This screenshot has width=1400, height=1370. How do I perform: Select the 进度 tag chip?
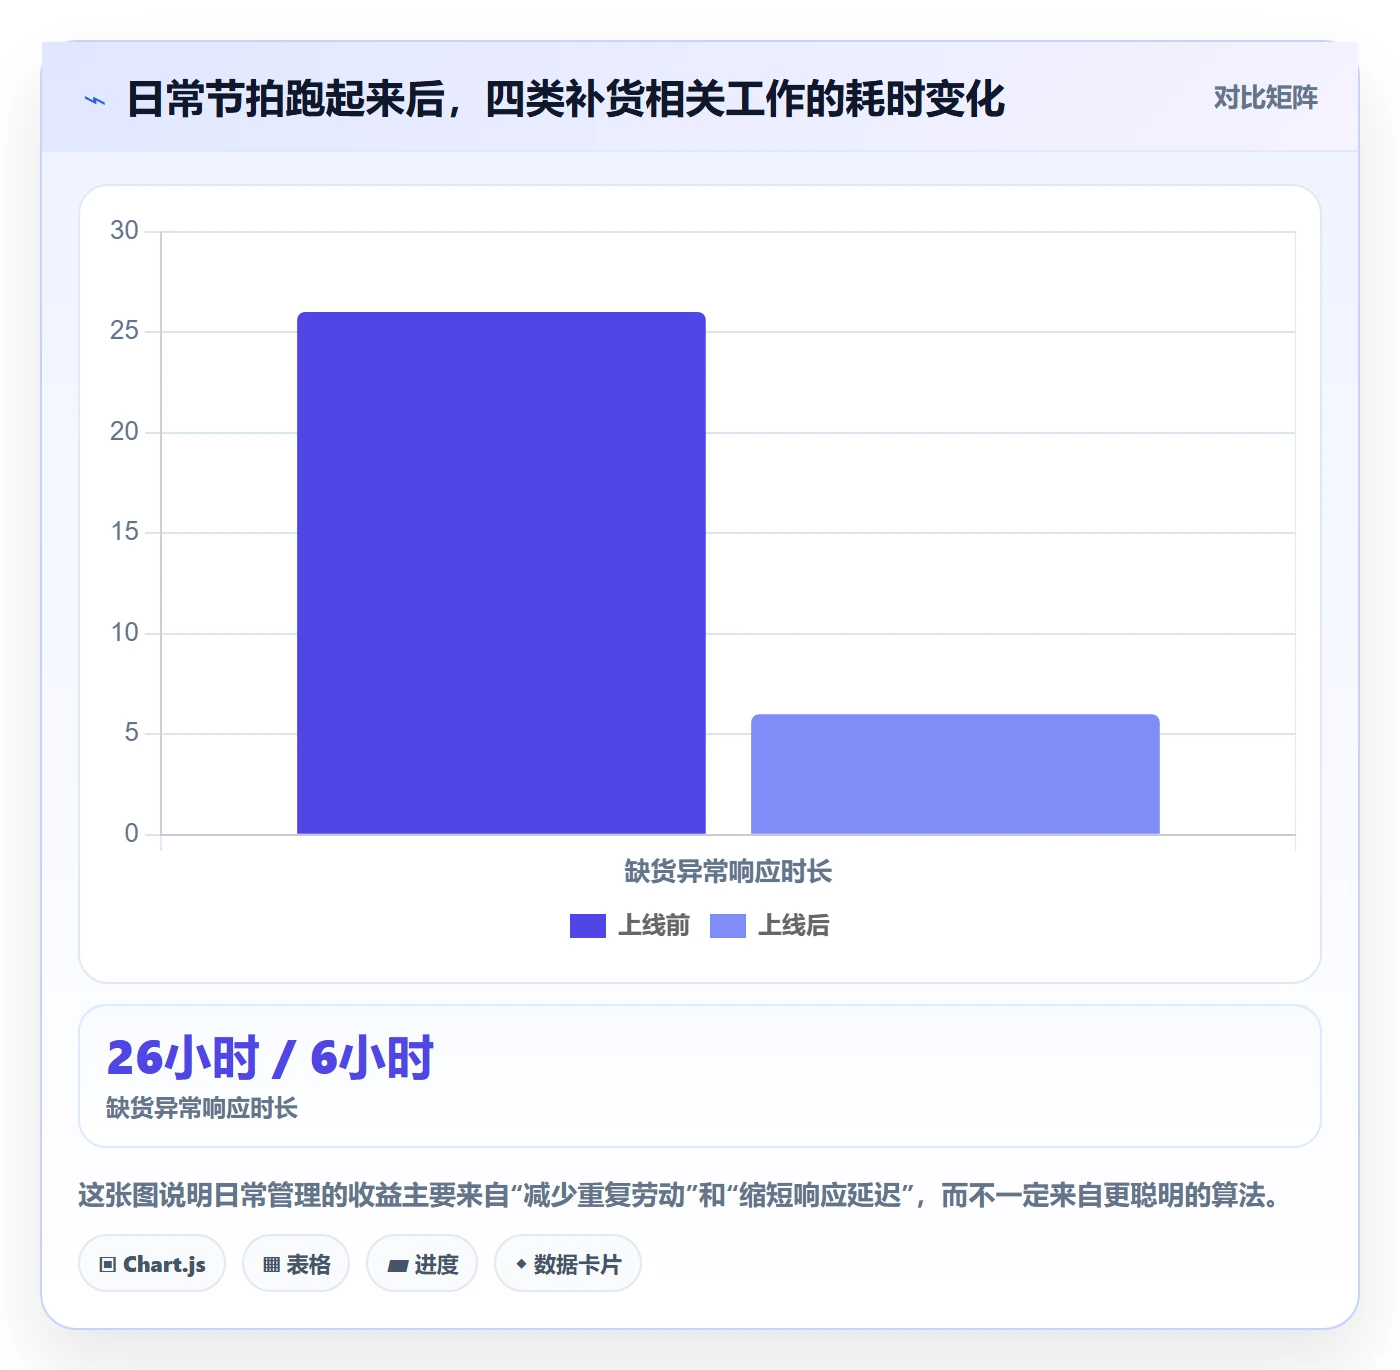422,1264
